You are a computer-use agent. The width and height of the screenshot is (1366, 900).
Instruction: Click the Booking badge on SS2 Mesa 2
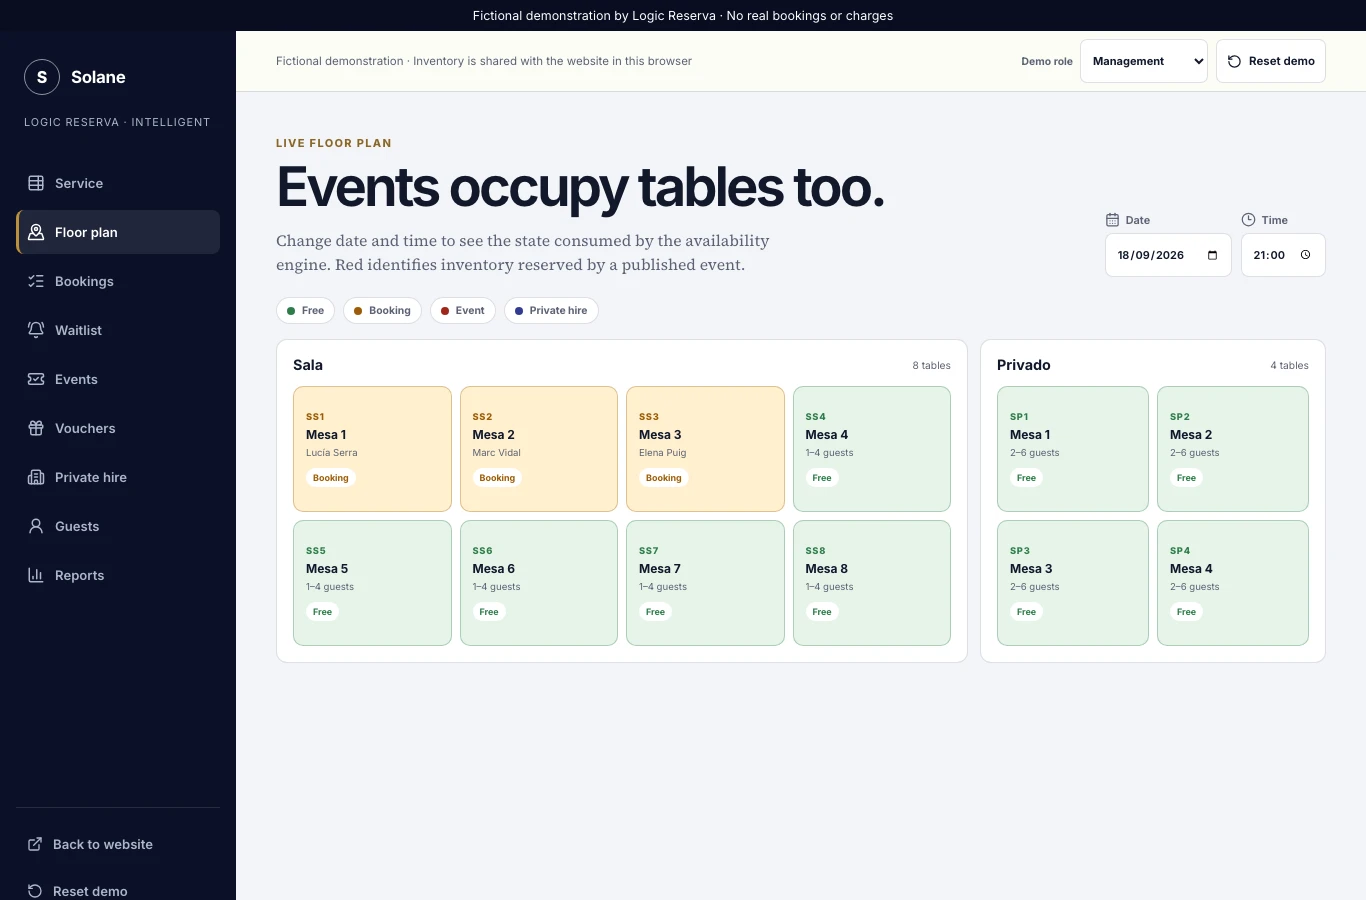(497, 478)
